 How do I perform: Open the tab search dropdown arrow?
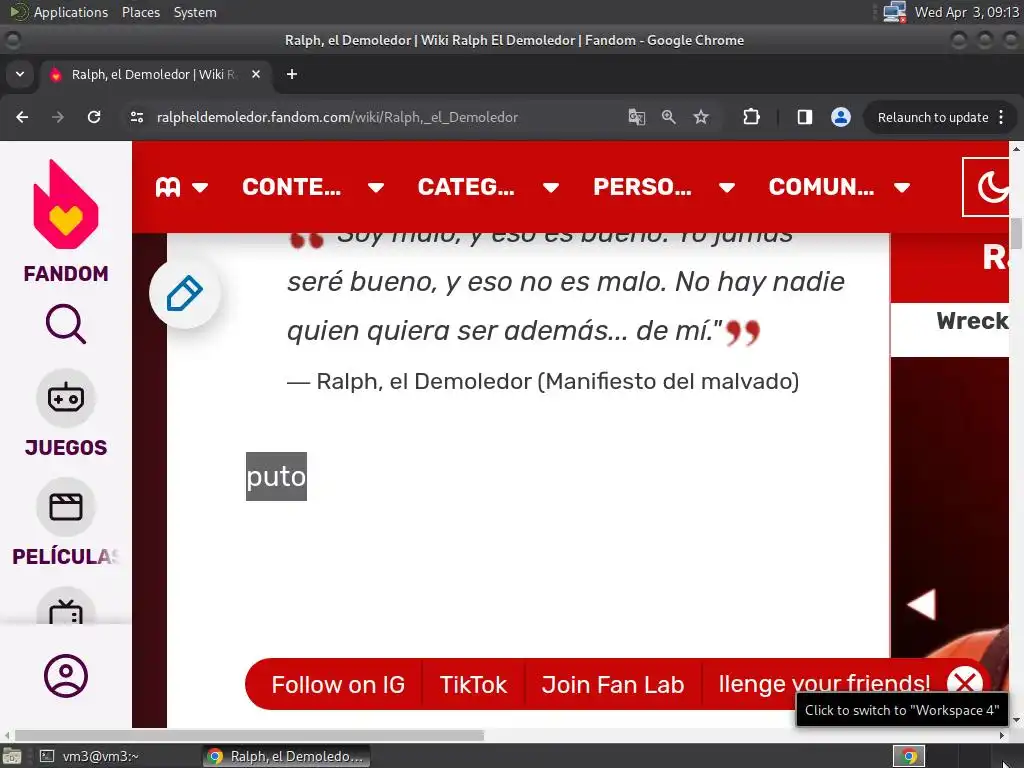[20, 74]
